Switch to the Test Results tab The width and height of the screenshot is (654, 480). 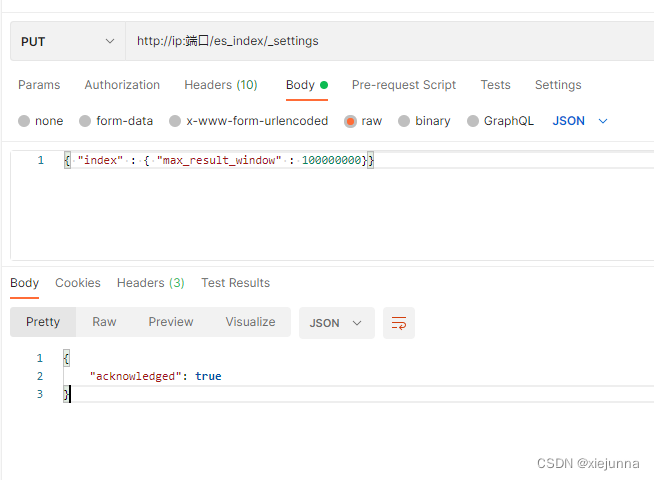pyautogui.click(x=236, y=283)
